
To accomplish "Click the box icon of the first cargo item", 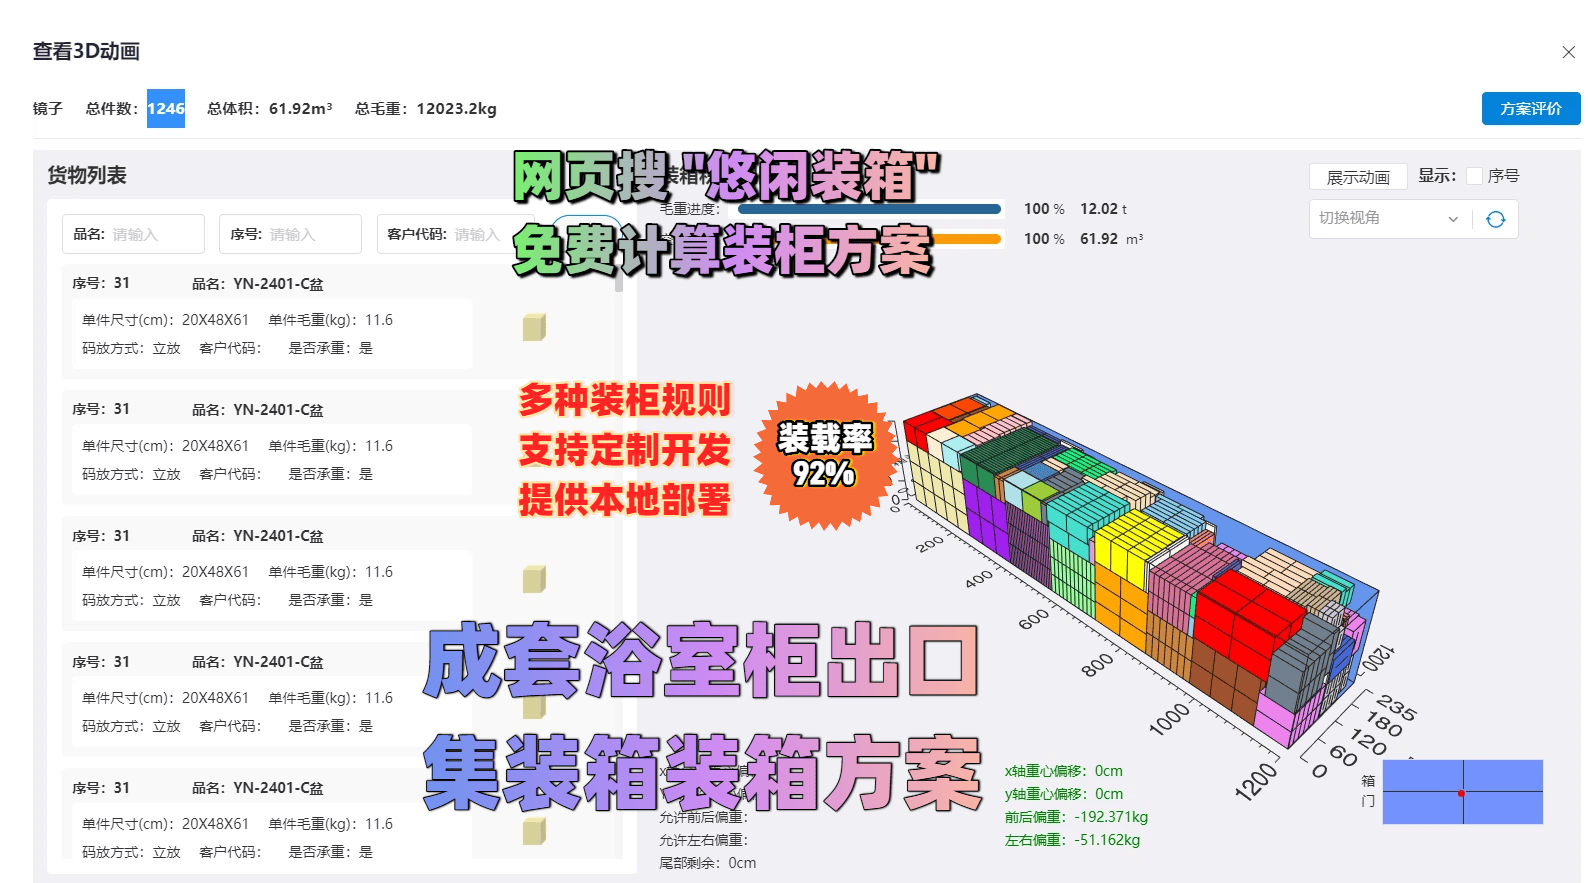I will click(x=534, y=327).
